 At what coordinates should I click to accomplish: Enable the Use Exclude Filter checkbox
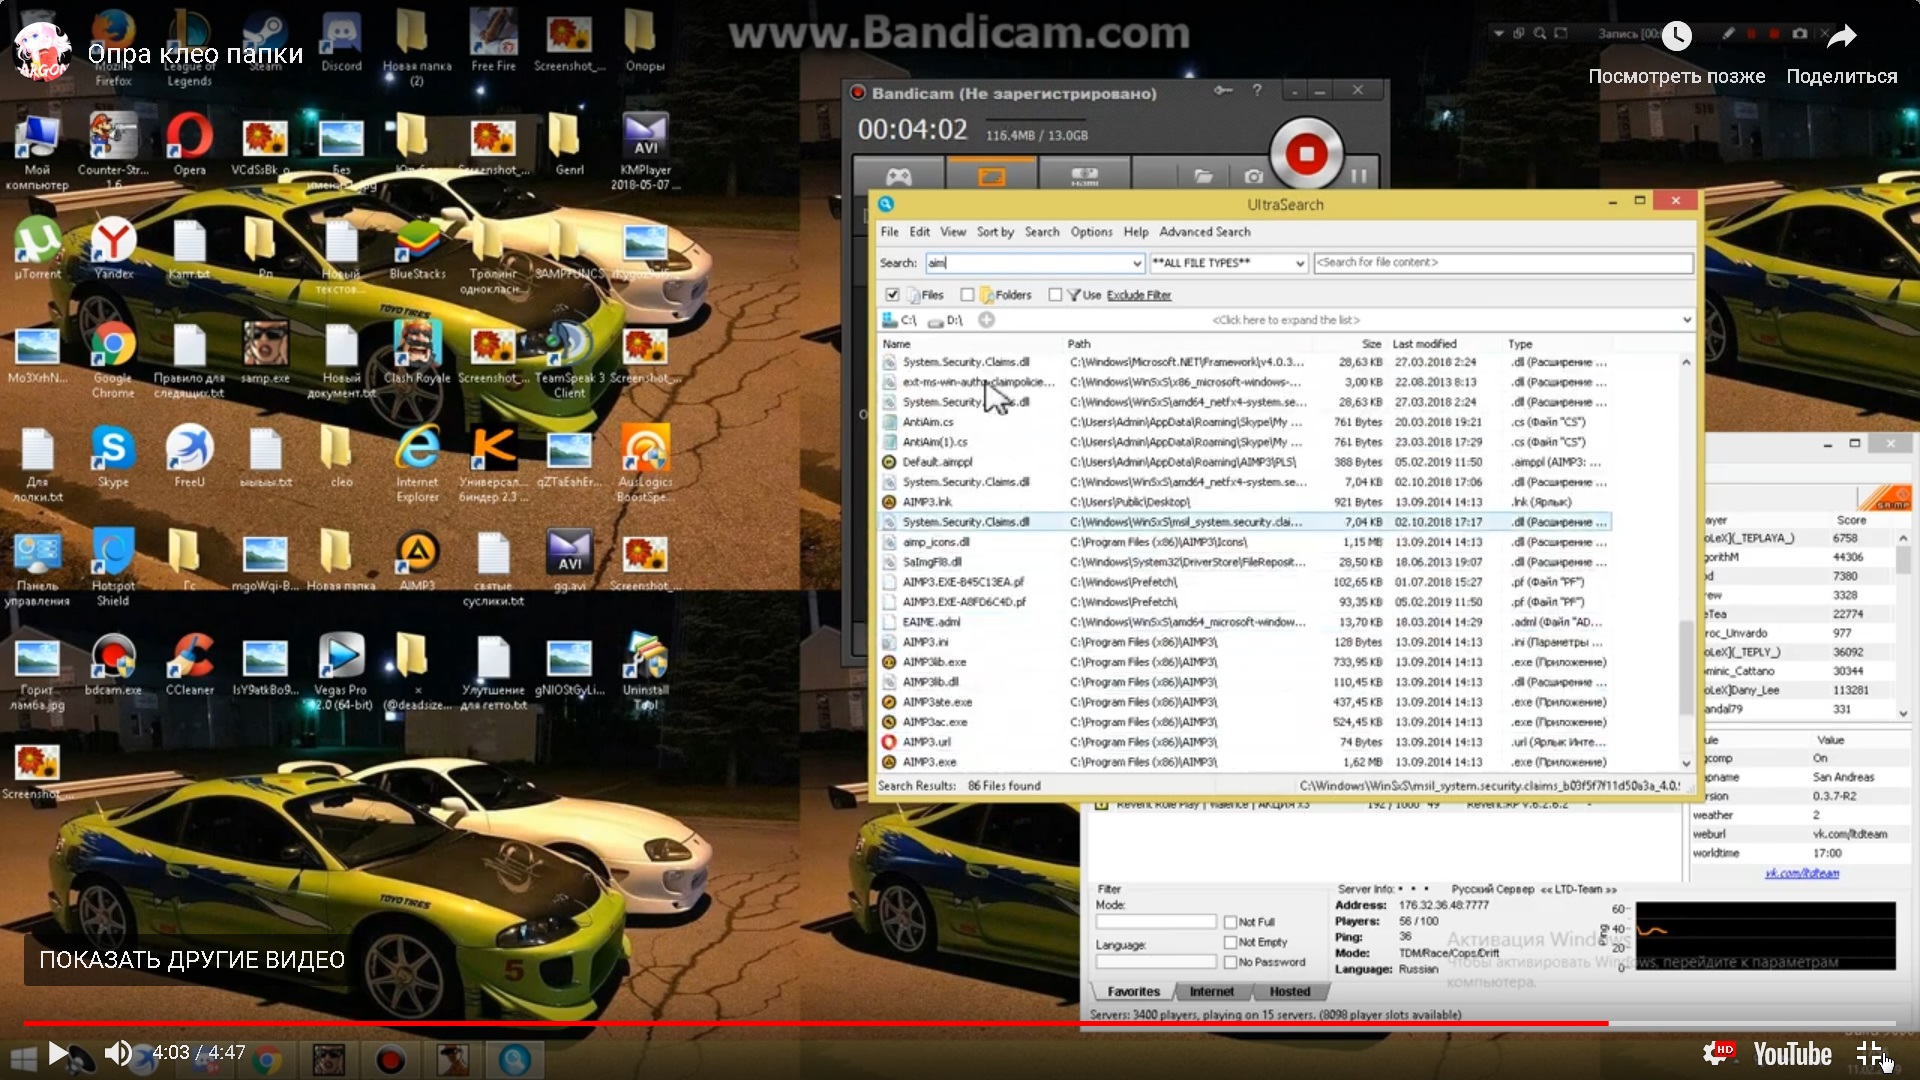[1055, 295]
